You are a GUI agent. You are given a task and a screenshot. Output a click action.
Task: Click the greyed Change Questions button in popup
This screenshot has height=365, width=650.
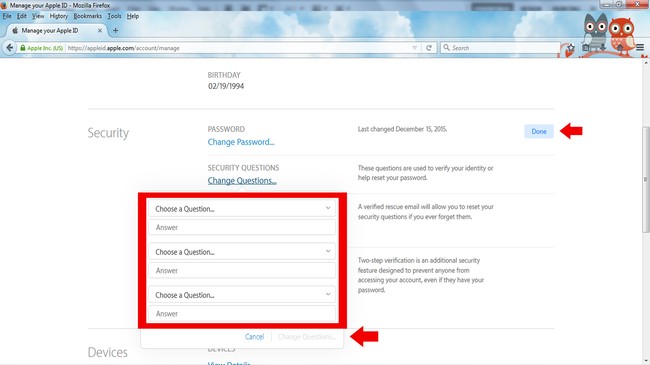(307, 336)
